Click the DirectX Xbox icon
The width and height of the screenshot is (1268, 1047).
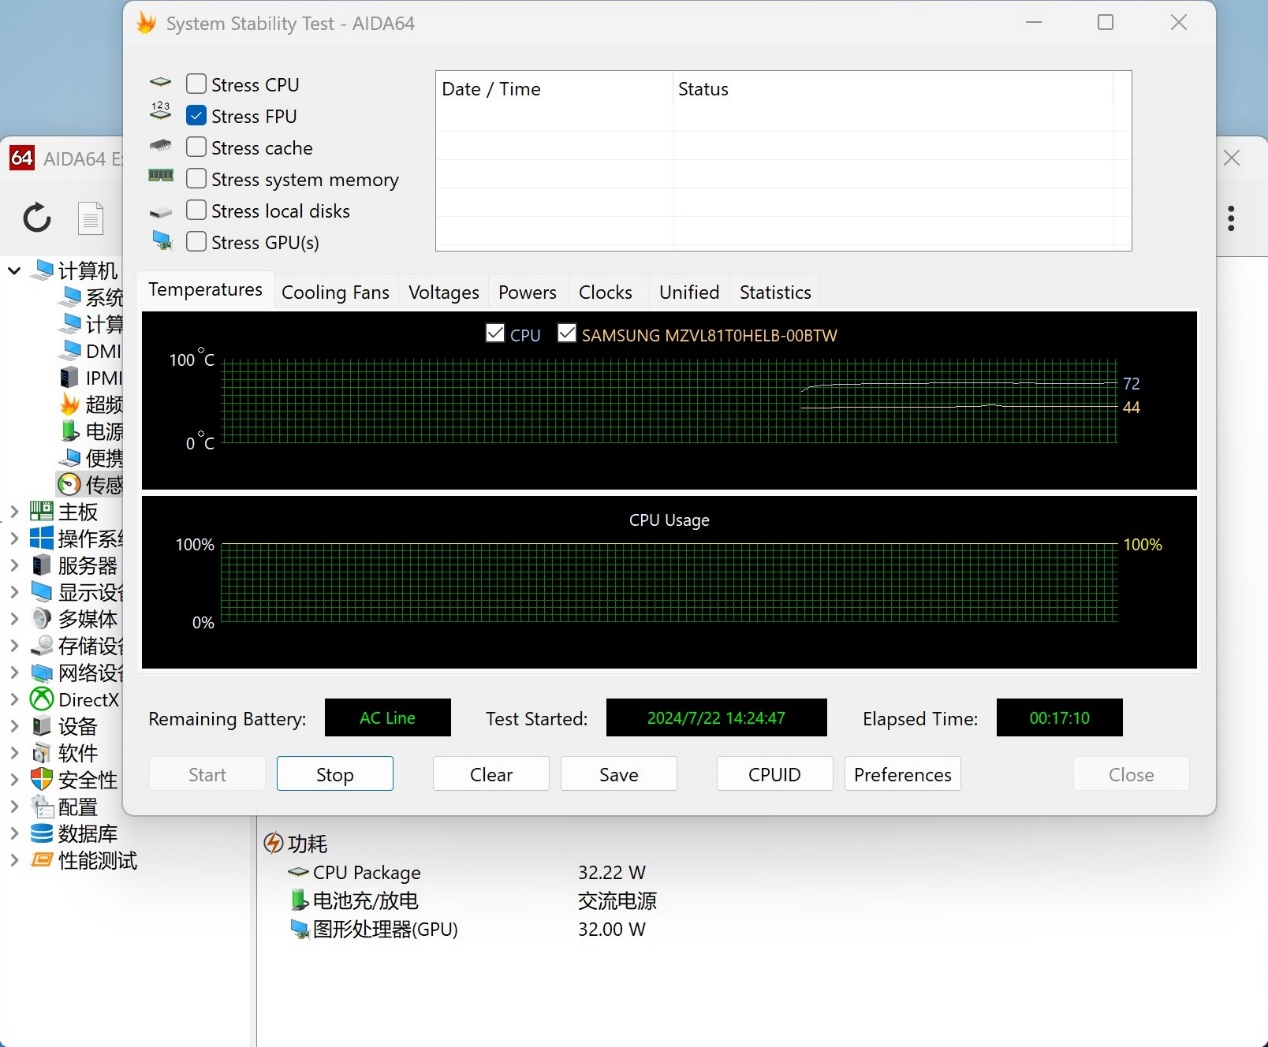(x=41, y=699)
